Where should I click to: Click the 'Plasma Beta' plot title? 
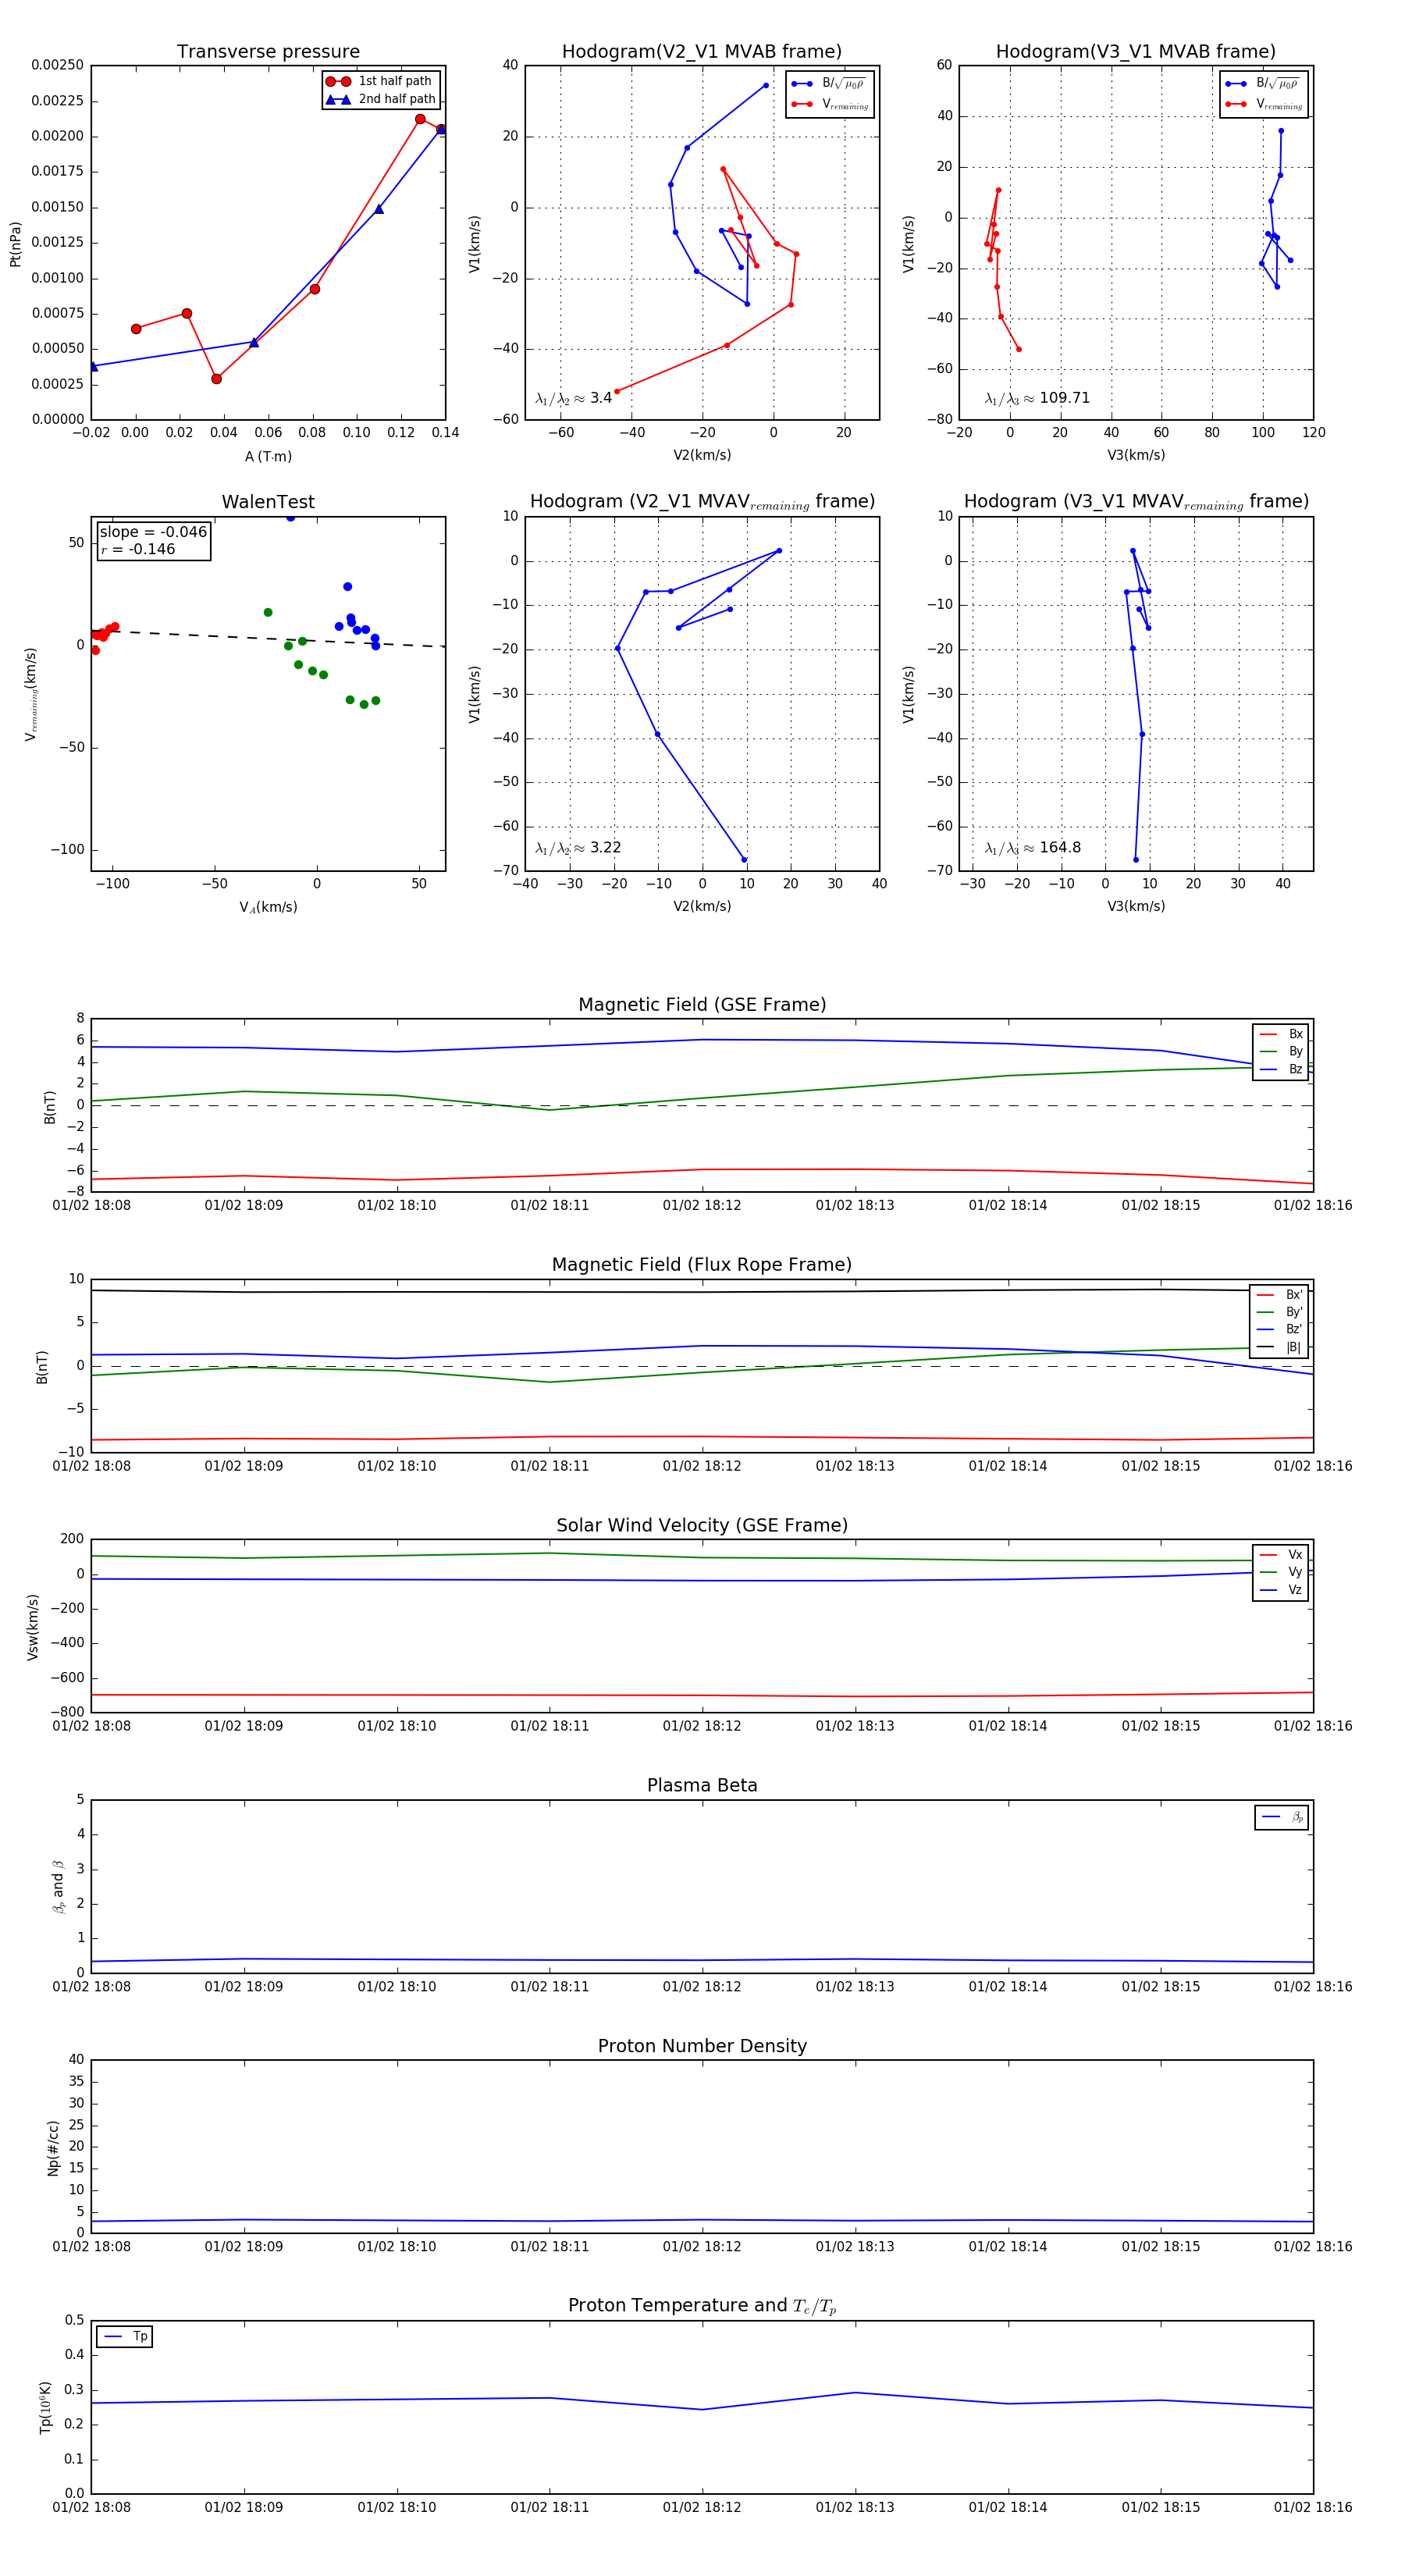702,1785
